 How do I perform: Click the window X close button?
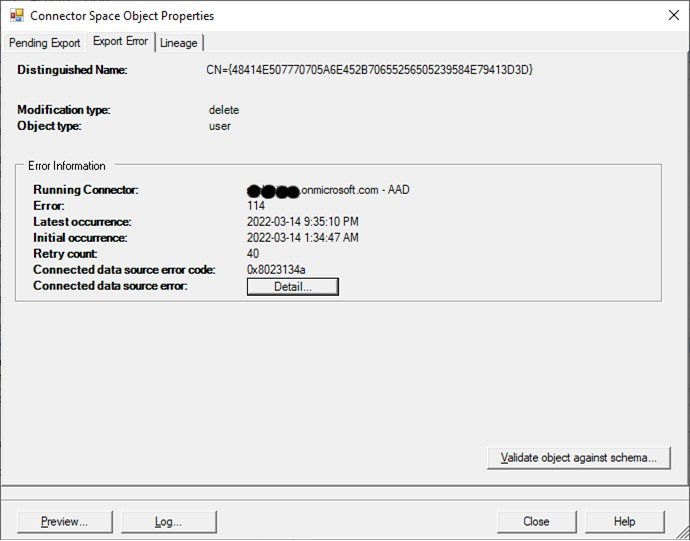(674, 15)
